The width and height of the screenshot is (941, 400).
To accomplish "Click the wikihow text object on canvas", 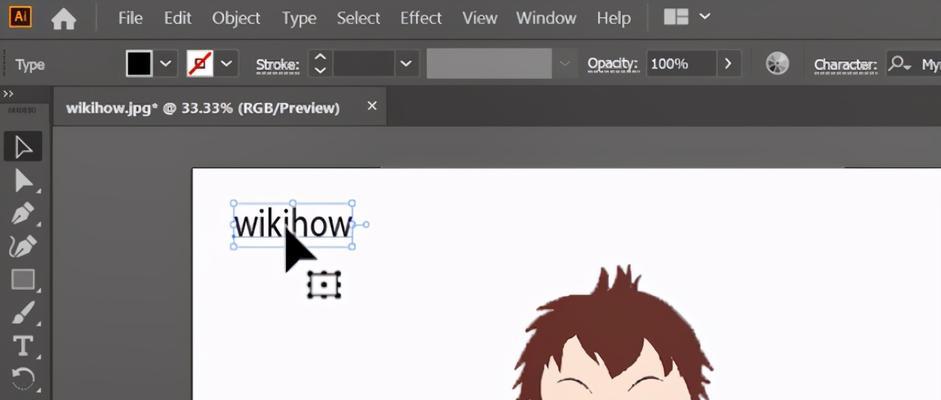I will (292, 224).
